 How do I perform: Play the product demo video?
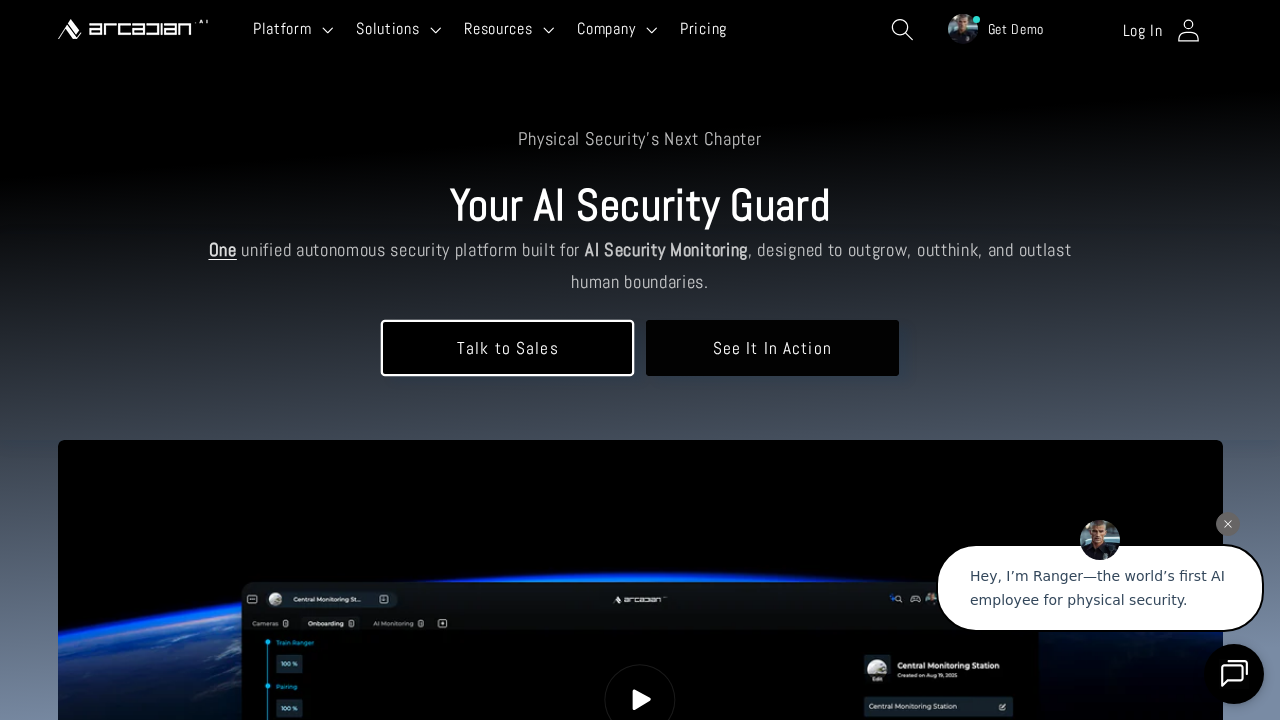point(640,699)
